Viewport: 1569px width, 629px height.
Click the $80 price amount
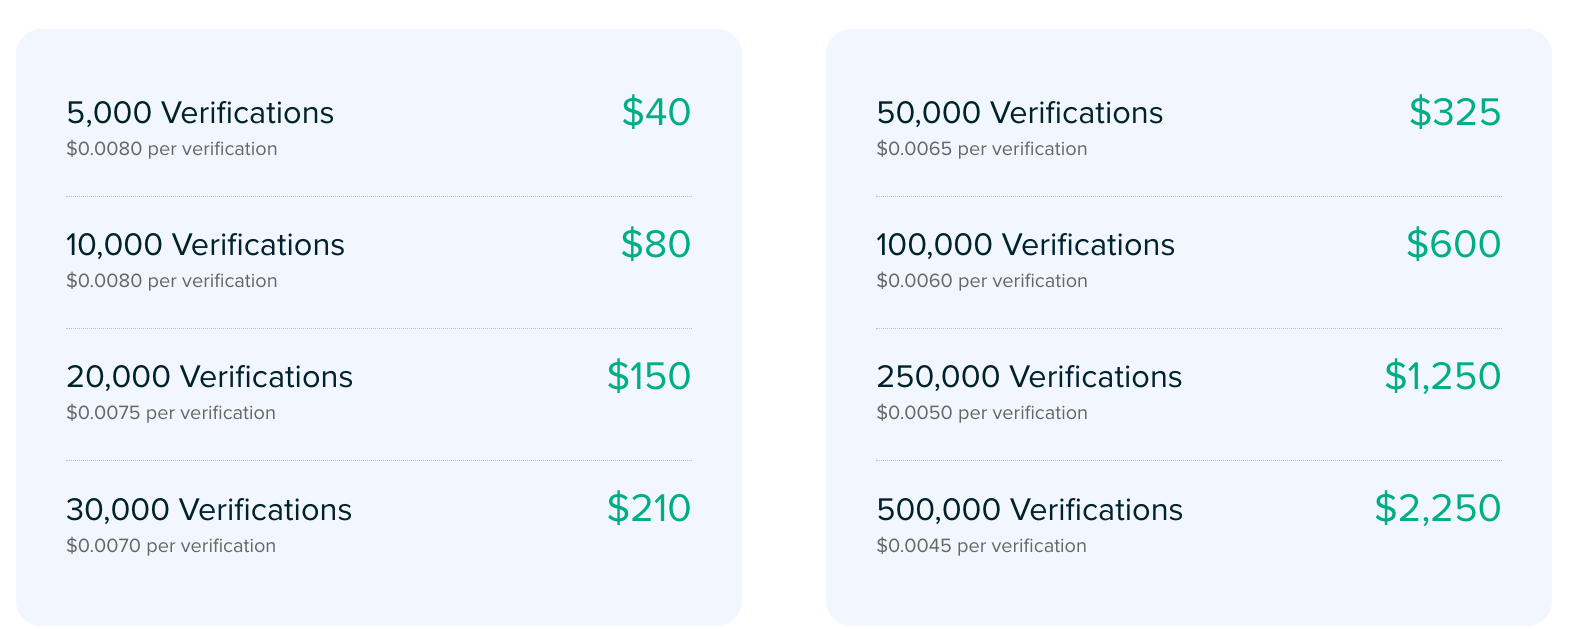coord(656,244)
